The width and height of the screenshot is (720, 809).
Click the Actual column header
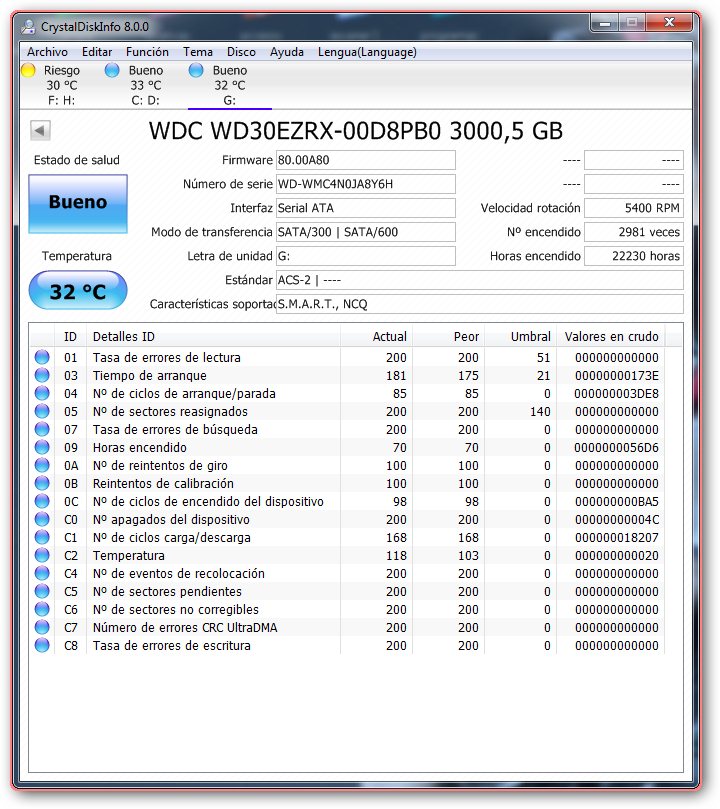coord(376,336)
